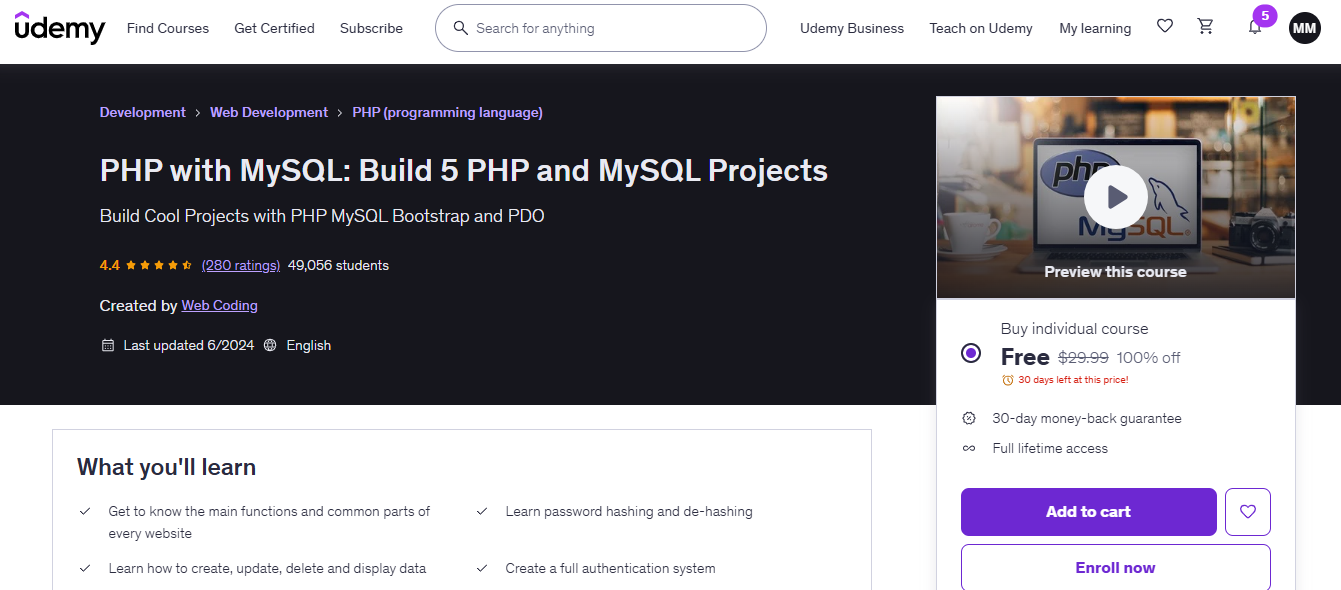The height and width of the screenshot is (590, 1341).
Task: Click chevron after Development breadcrumb
Action: (x=198, y=113)
